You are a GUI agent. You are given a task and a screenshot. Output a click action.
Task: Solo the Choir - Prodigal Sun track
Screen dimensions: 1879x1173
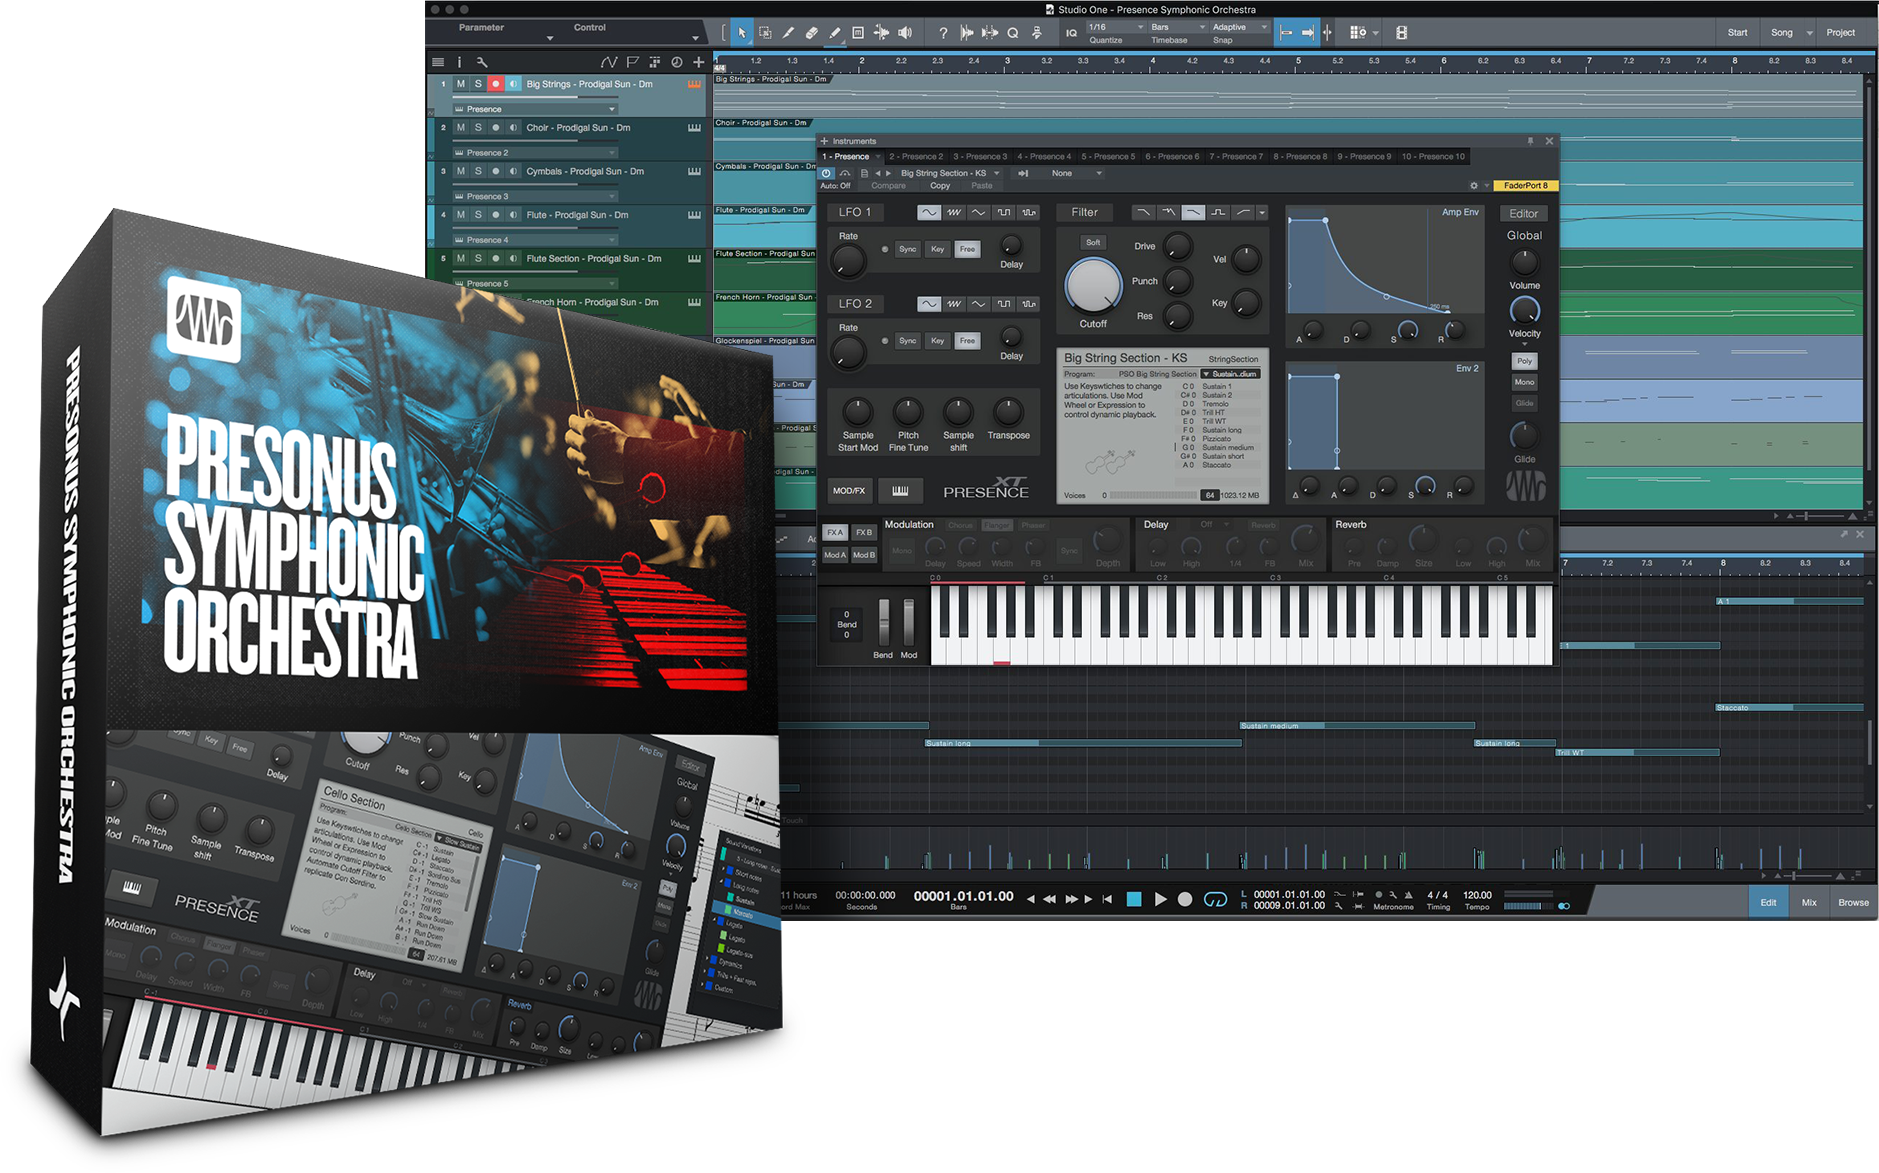(x=478, y=128)
